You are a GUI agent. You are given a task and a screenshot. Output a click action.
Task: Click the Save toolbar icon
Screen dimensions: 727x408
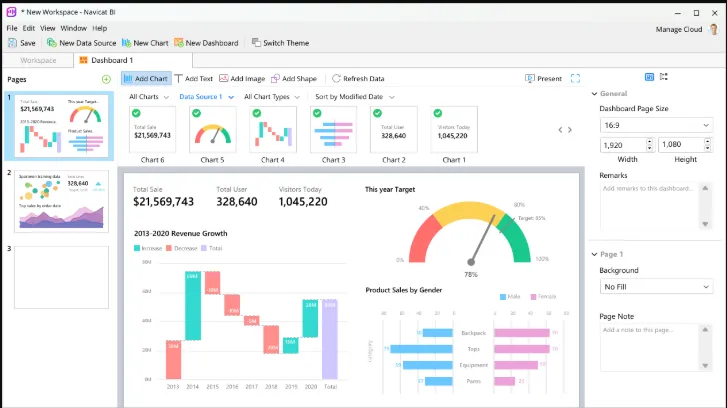tap(13, 43)
